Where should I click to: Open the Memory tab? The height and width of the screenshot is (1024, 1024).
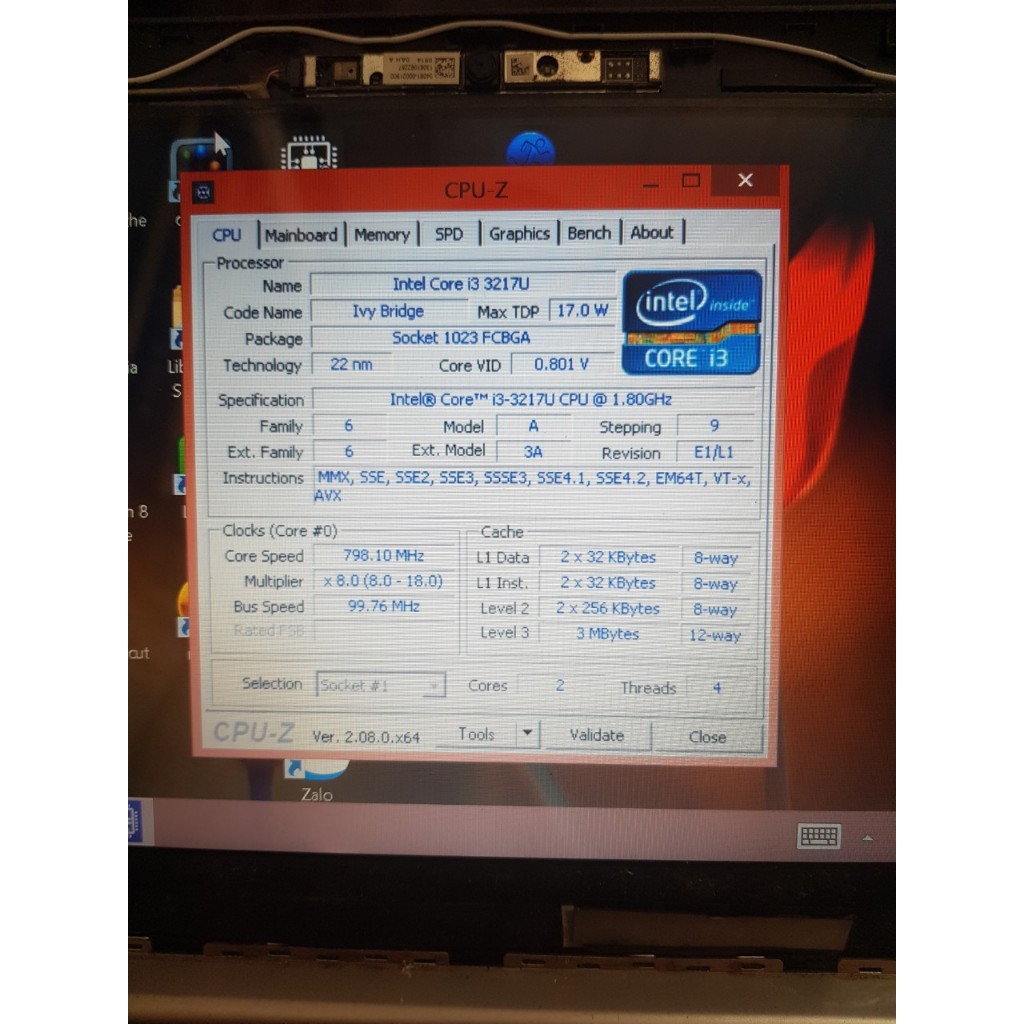382,234
